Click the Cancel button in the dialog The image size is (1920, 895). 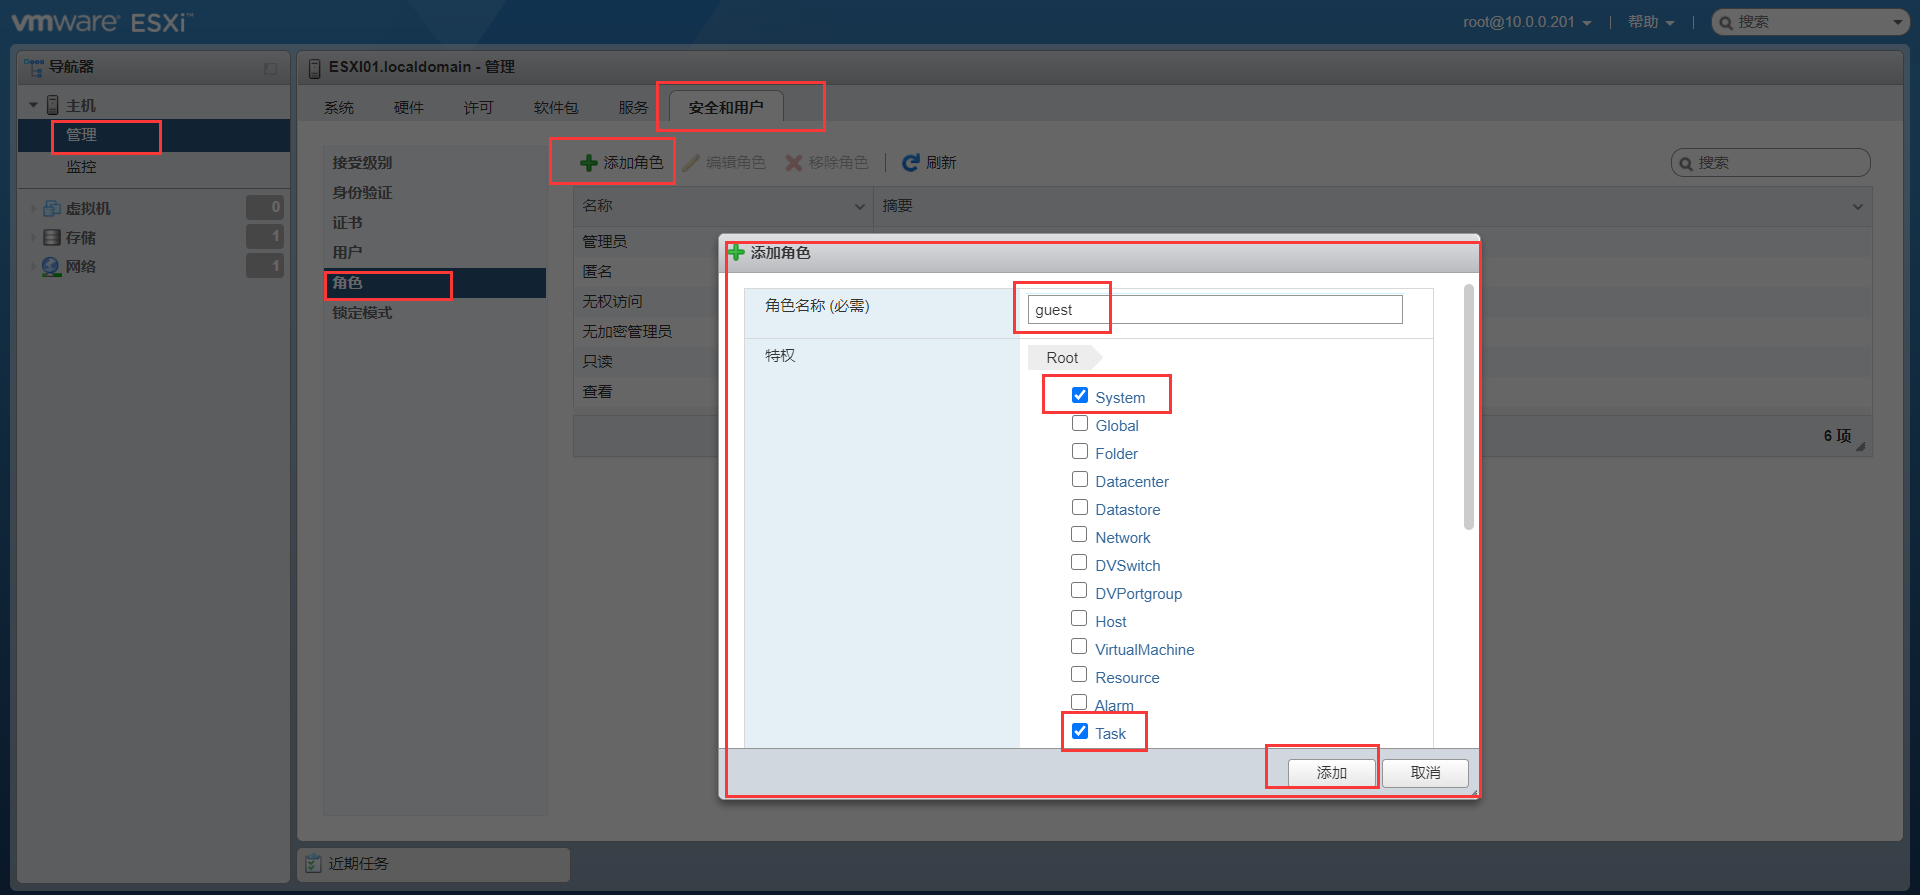1425,773
